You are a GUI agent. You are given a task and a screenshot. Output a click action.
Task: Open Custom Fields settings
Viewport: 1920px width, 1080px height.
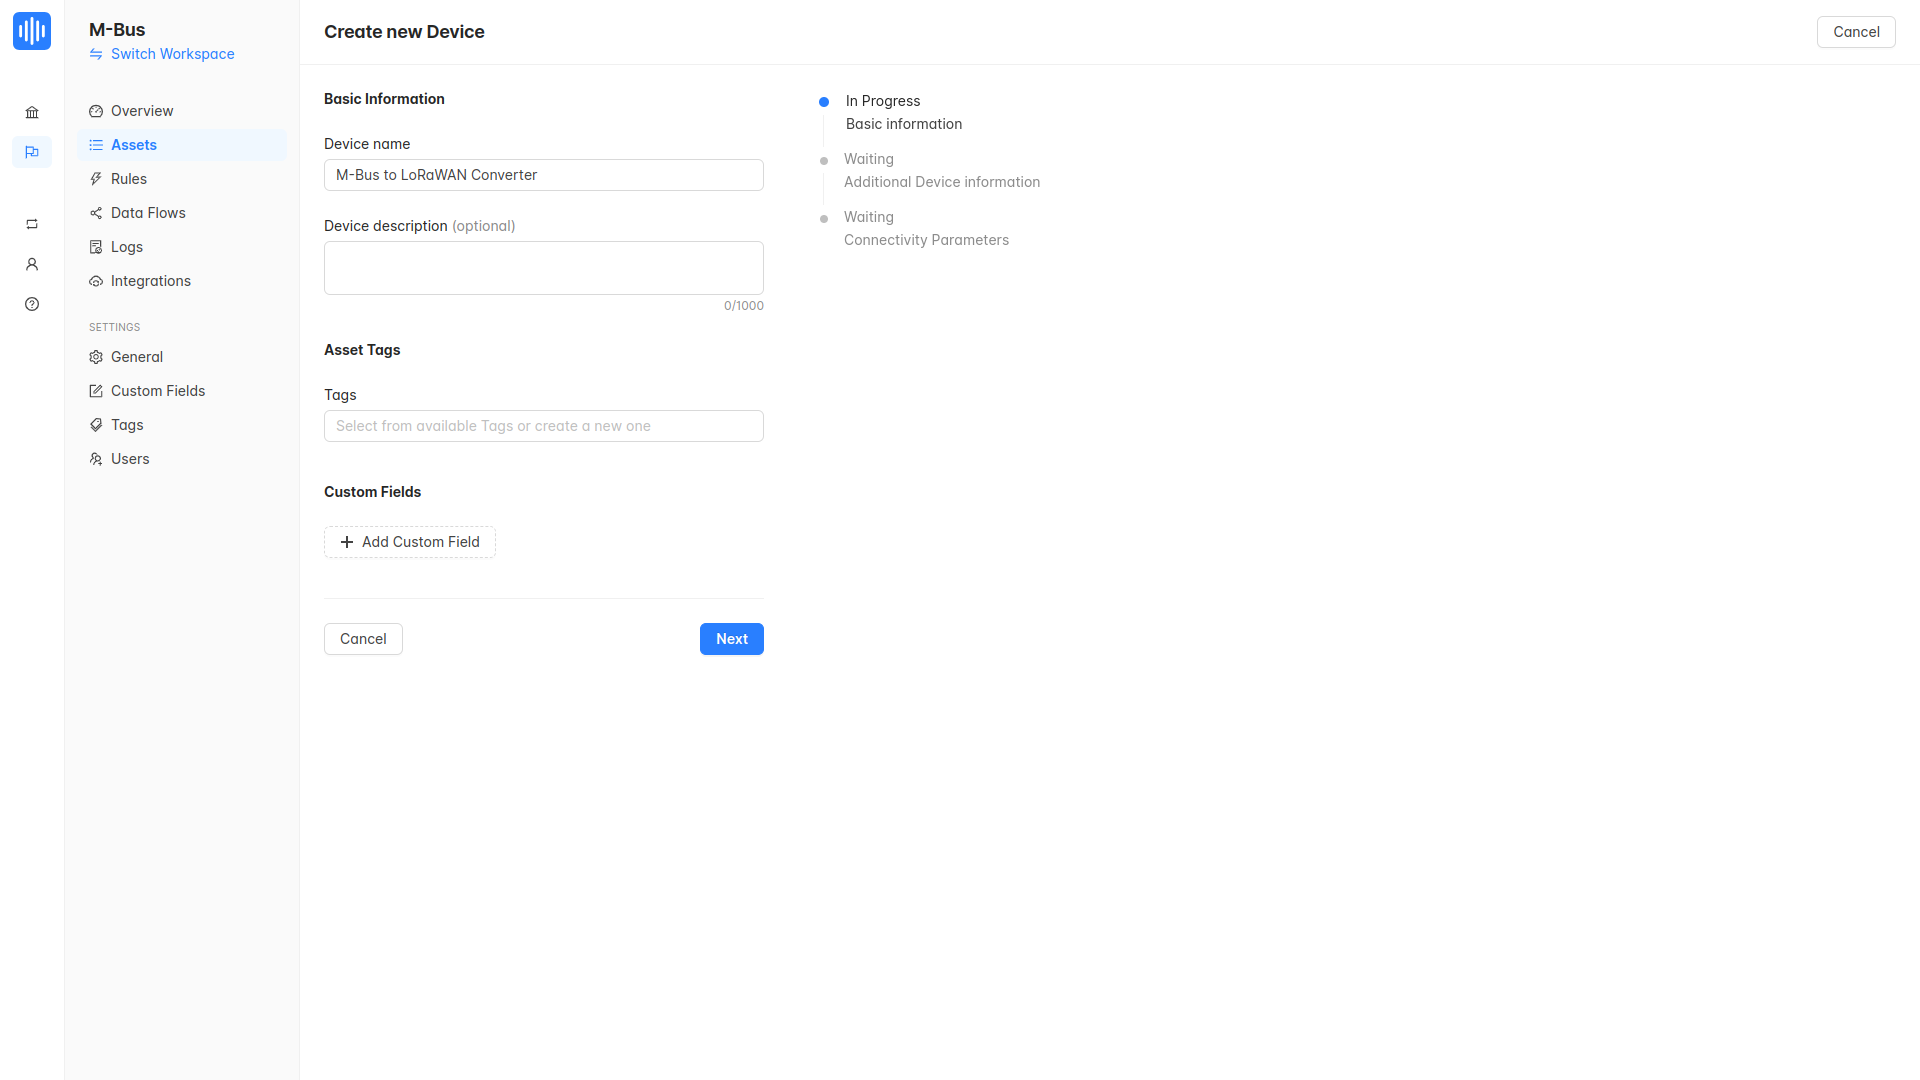[x=158, y=391]
